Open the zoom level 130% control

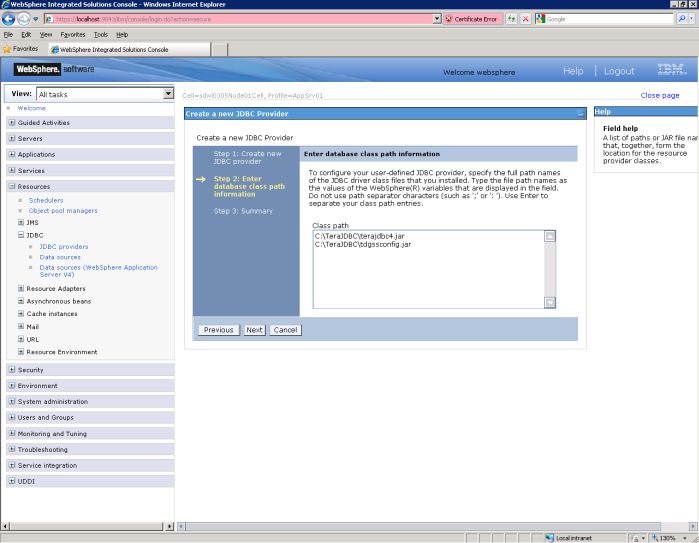[672, 538]
